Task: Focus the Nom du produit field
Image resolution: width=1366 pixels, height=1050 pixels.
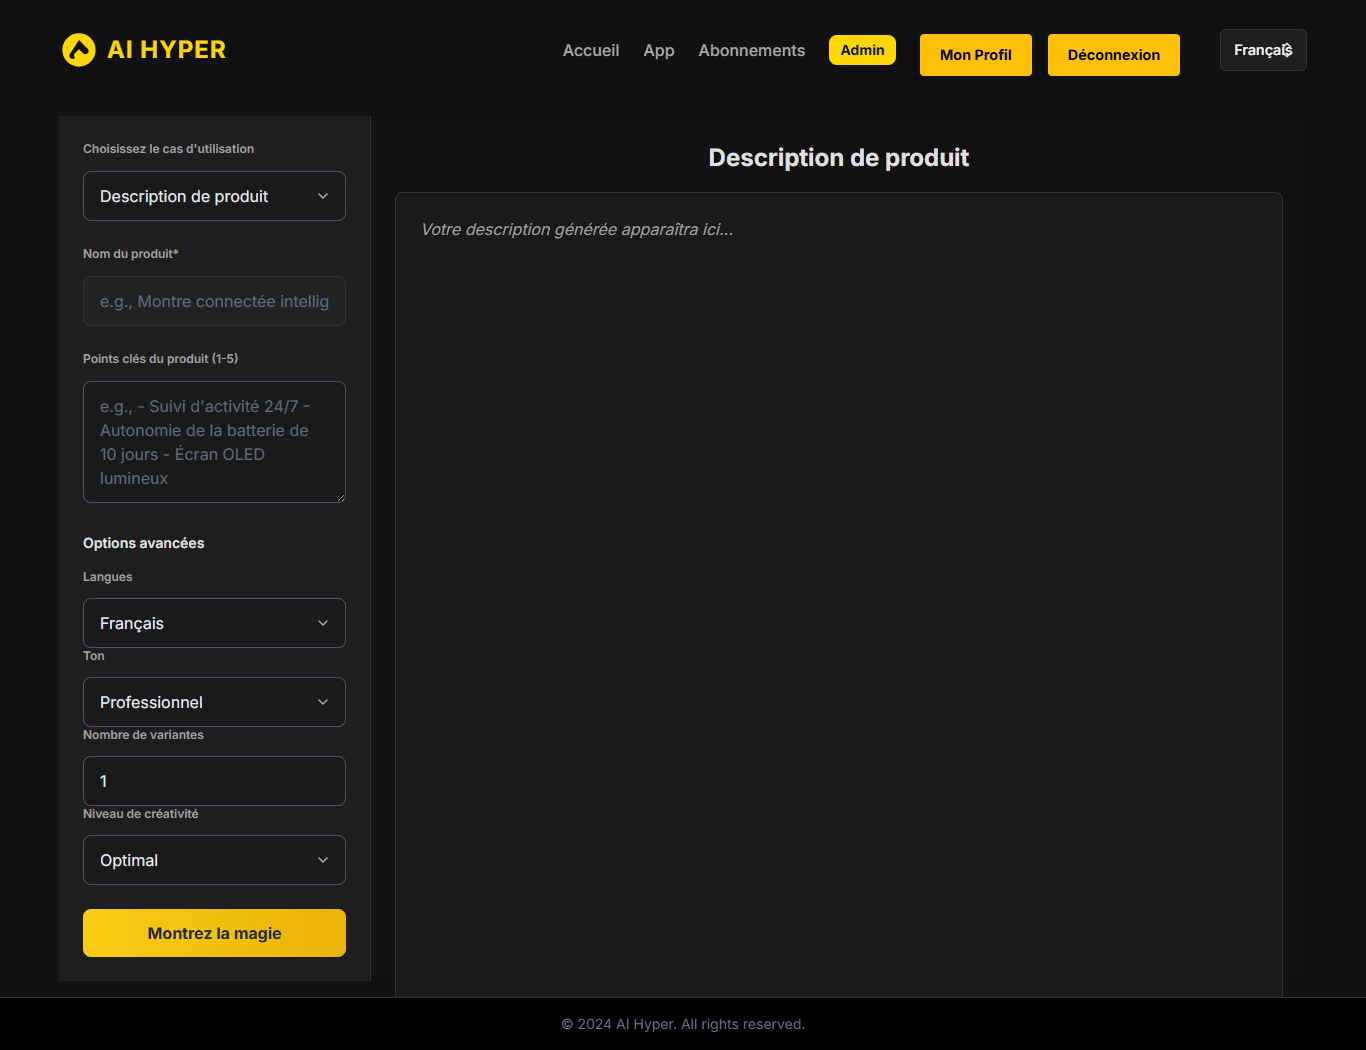Action: pyautogui.click(x=214, y=301)
